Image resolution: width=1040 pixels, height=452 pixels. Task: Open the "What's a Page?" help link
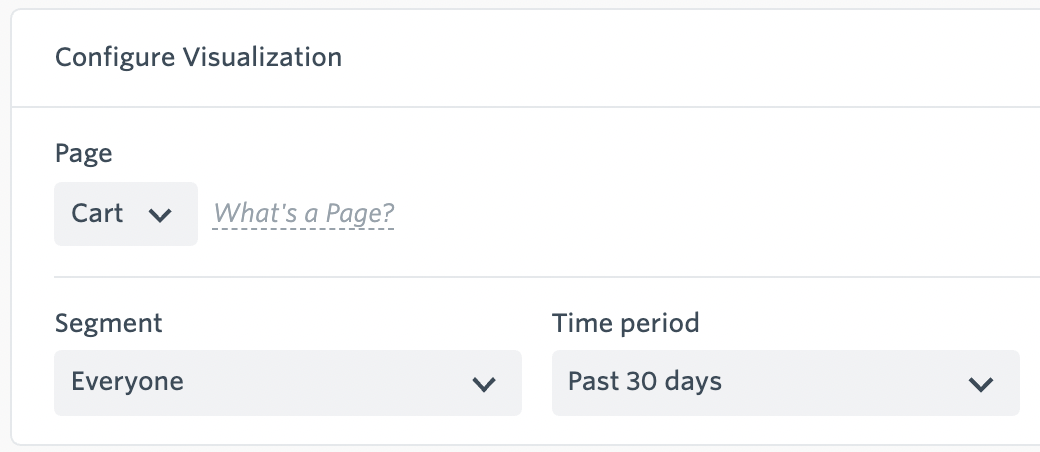pos(304,213)
